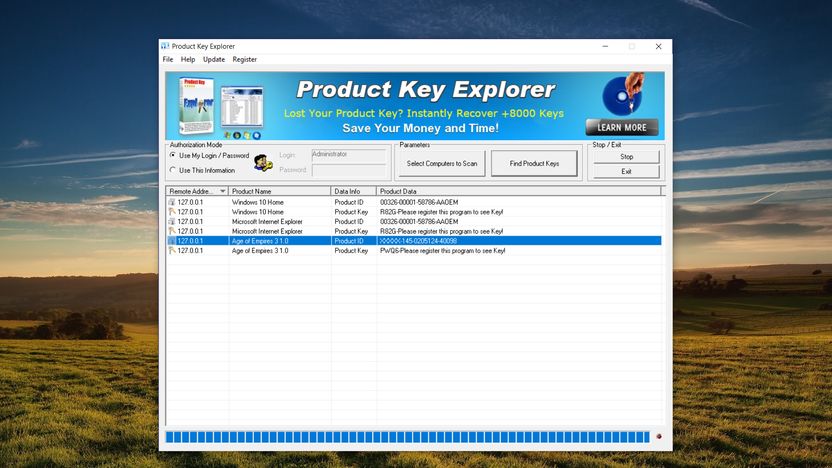Click the Product Name column header
832x468 pixels.
pos(280,191)
